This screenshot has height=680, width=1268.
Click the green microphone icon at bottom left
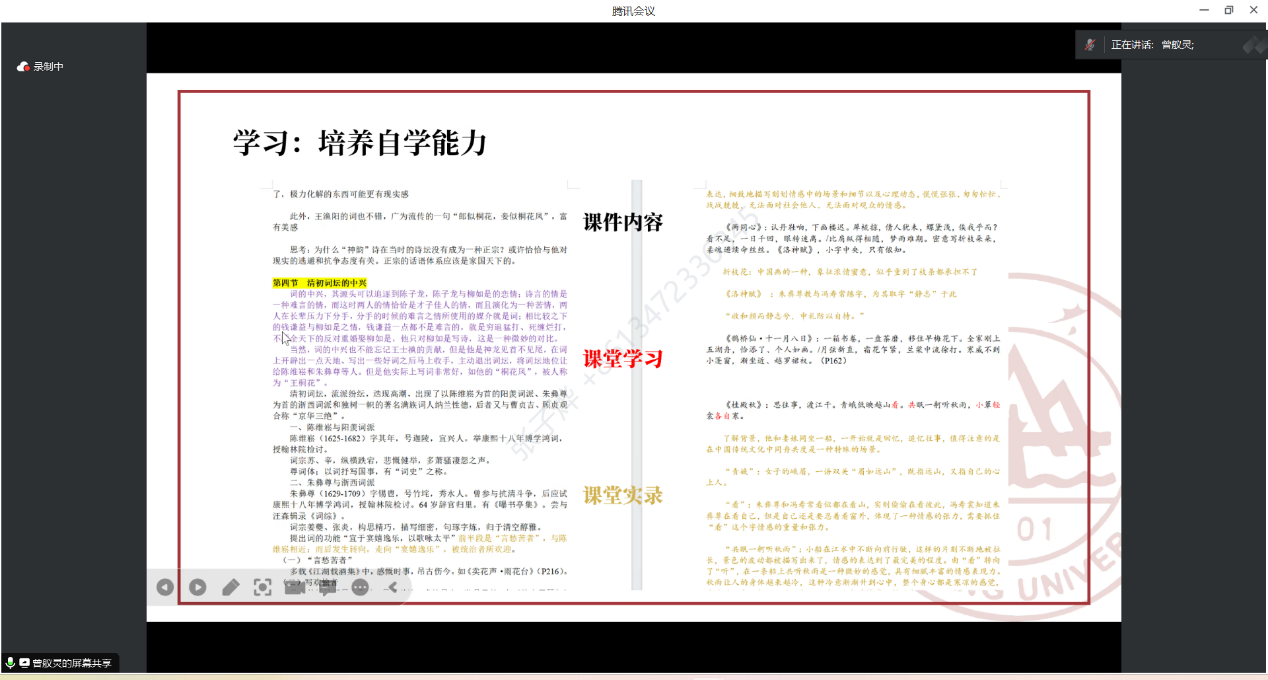coord(10,663)
